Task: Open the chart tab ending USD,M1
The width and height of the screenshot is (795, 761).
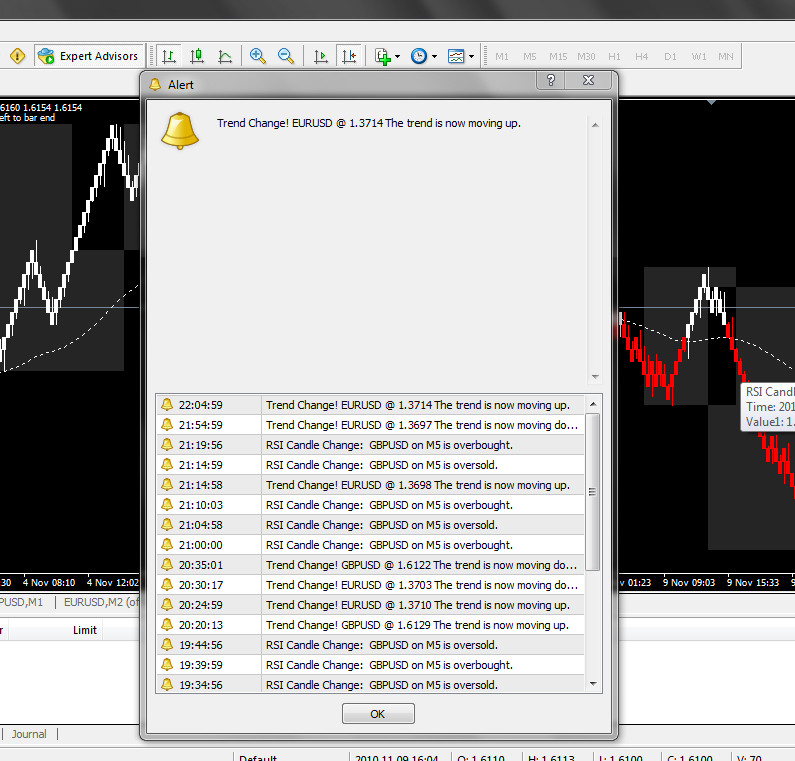Action: coord(21,602)
